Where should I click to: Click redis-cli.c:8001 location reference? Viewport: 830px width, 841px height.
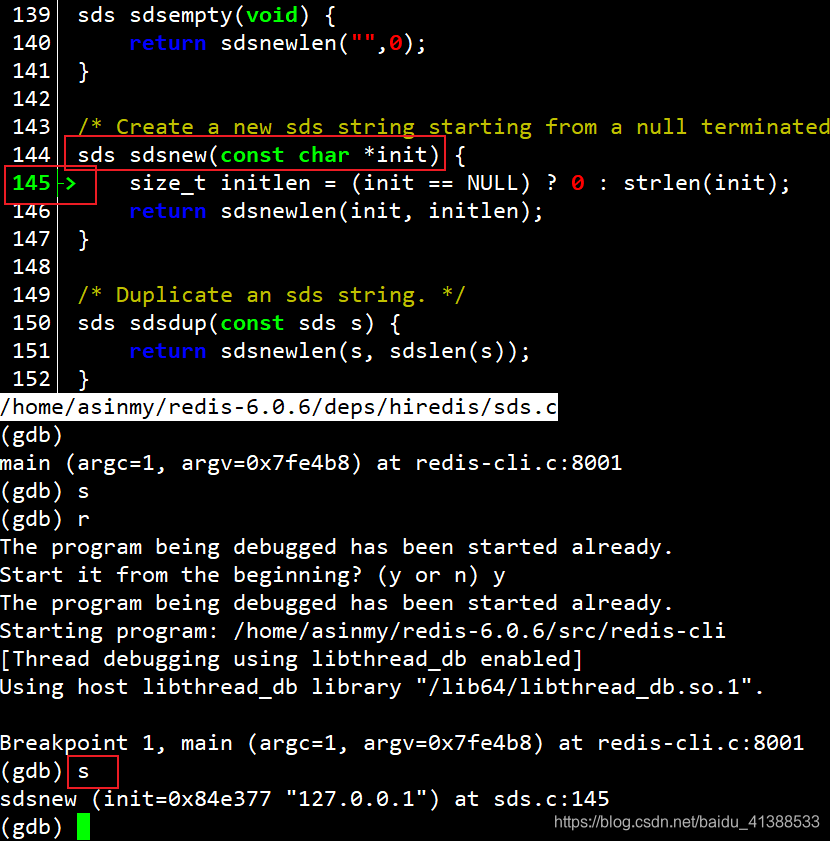click(520, 463)
